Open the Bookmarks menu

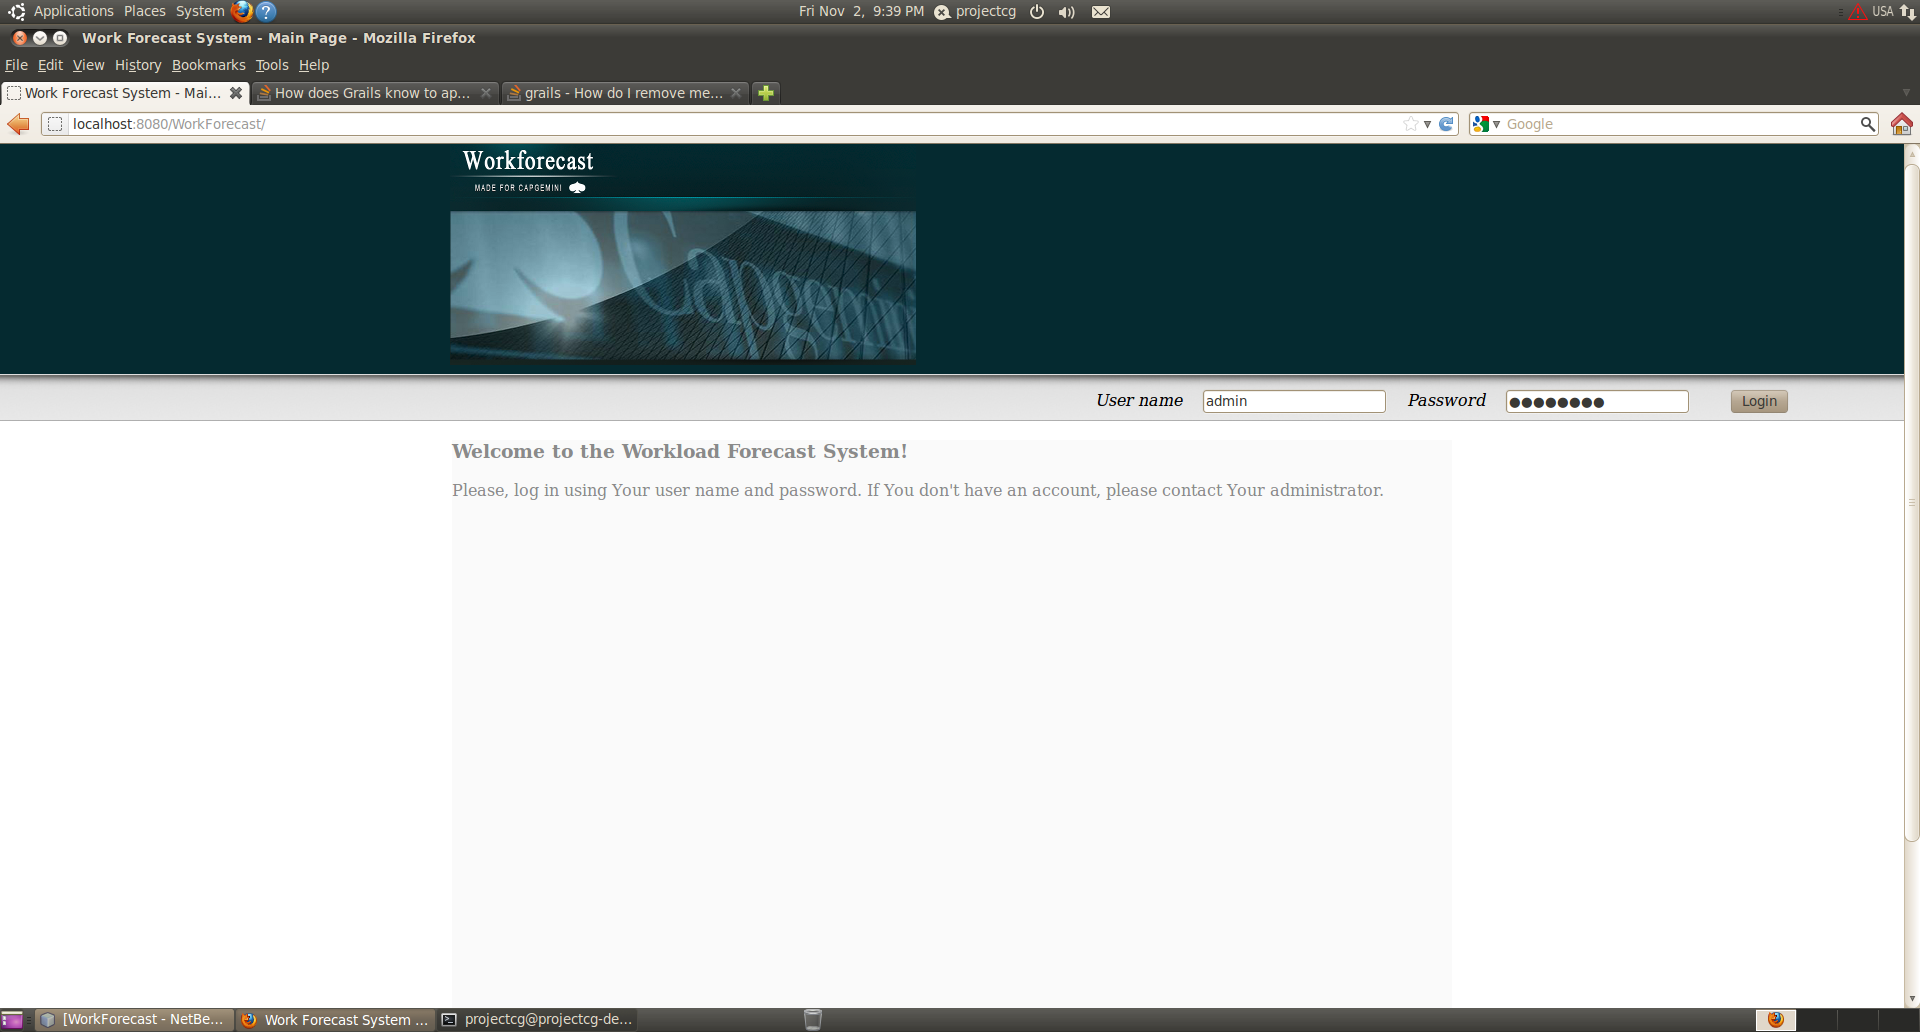click(x=208, y=65)
